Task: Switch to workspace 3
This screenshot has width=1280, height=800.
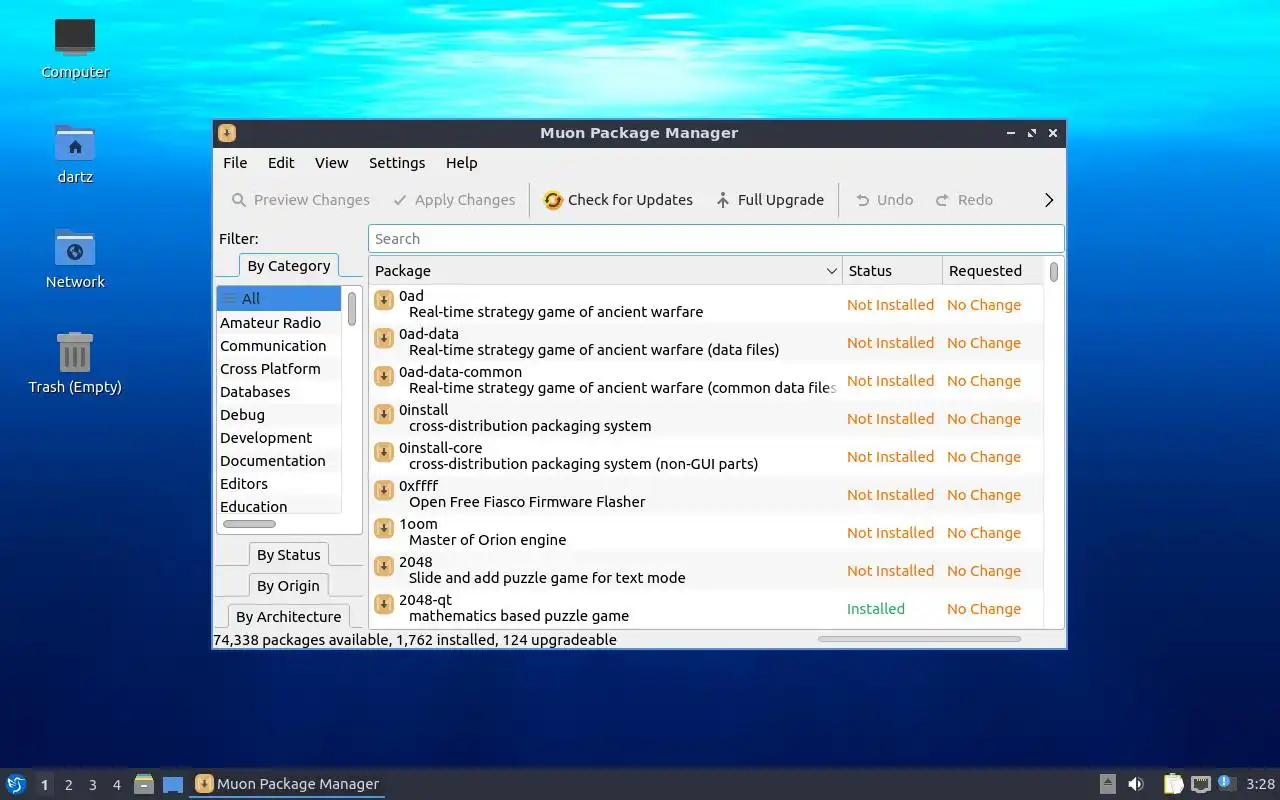Action: 93,785
